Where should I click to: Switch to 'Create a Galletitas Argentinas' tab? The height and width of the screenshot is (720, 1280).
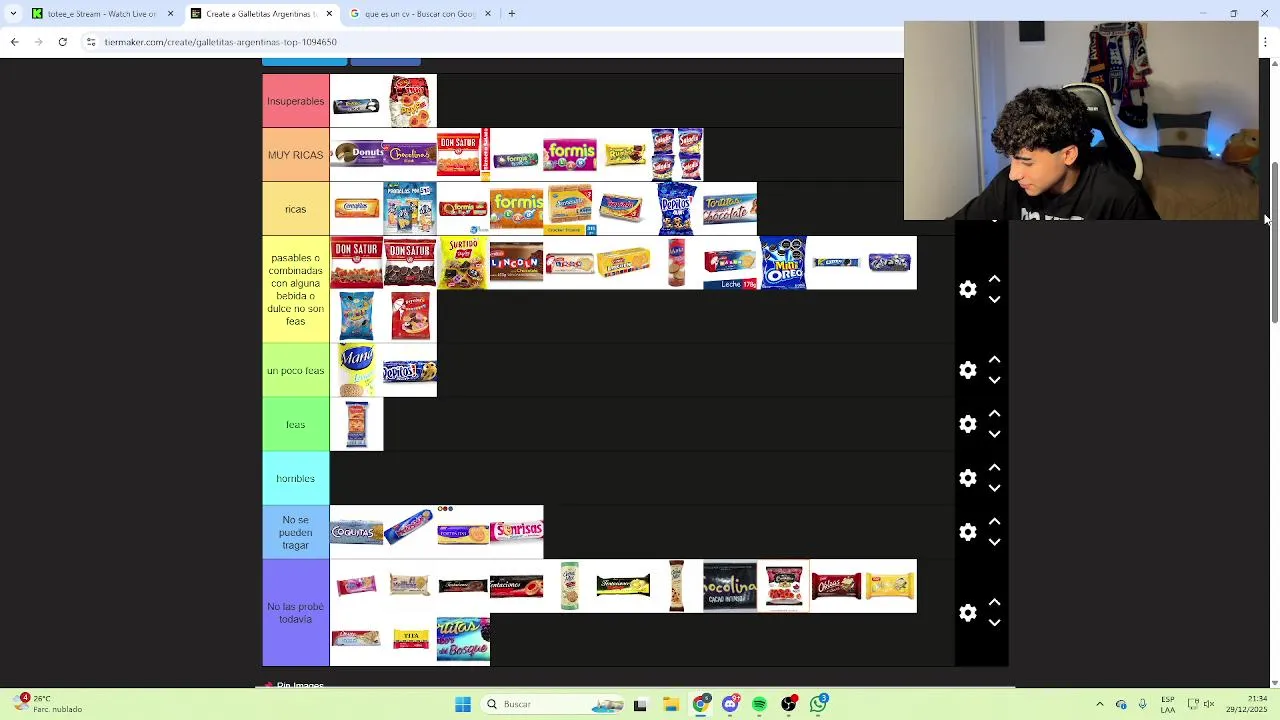tap(263, 14)
